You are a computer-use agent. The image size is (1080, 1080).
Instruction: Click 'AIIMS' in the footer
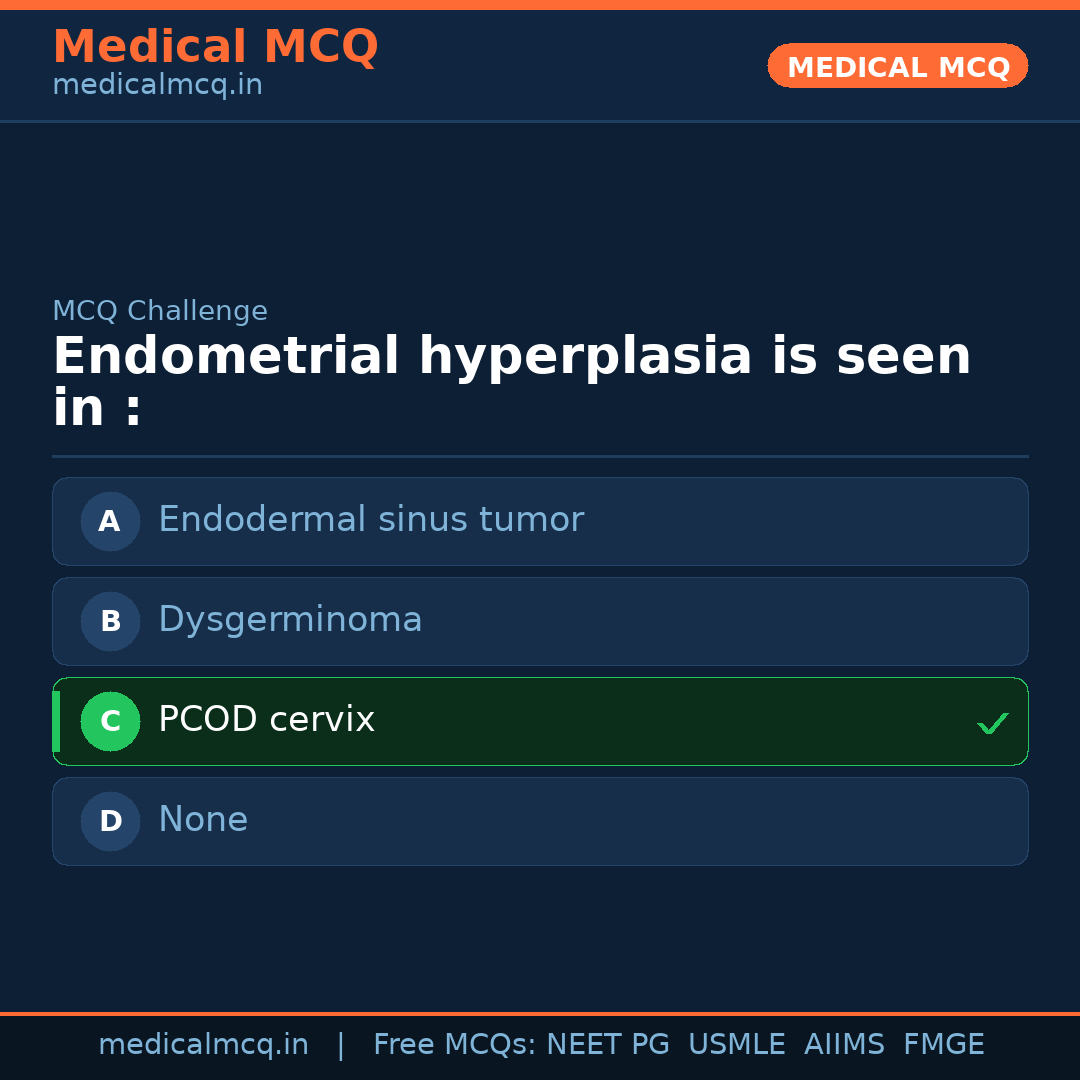pos(844,1045)
